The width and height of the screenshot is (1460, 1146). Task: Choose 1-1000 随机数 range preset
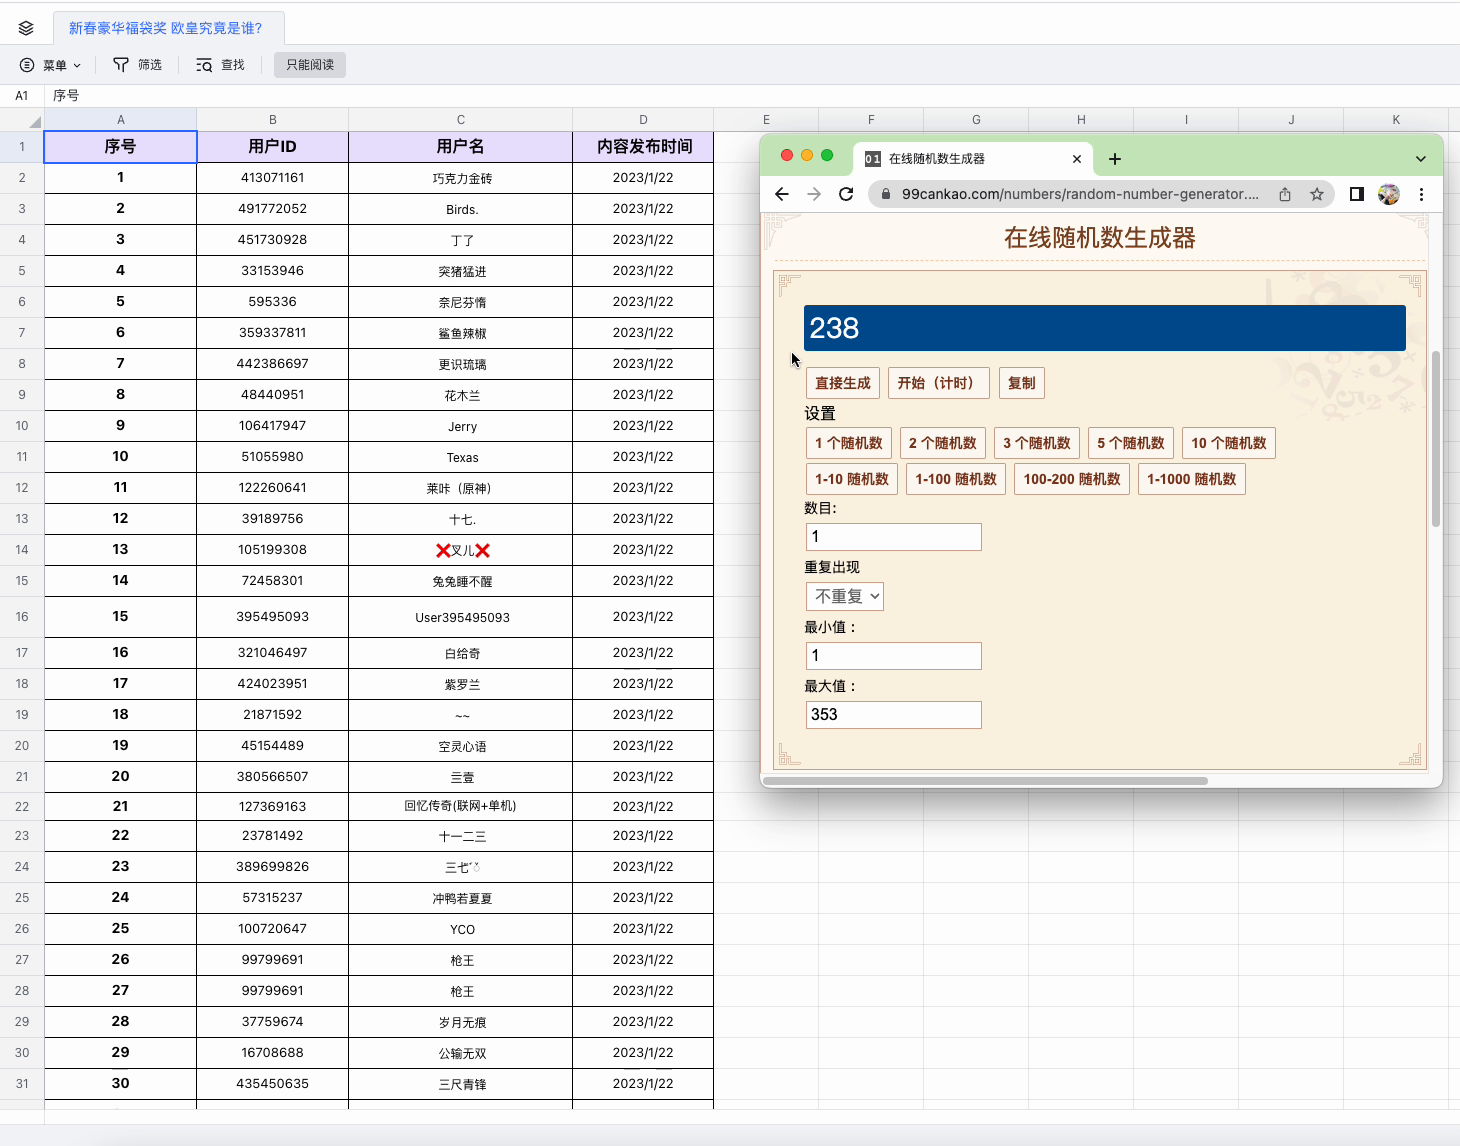click(1192, 479)
